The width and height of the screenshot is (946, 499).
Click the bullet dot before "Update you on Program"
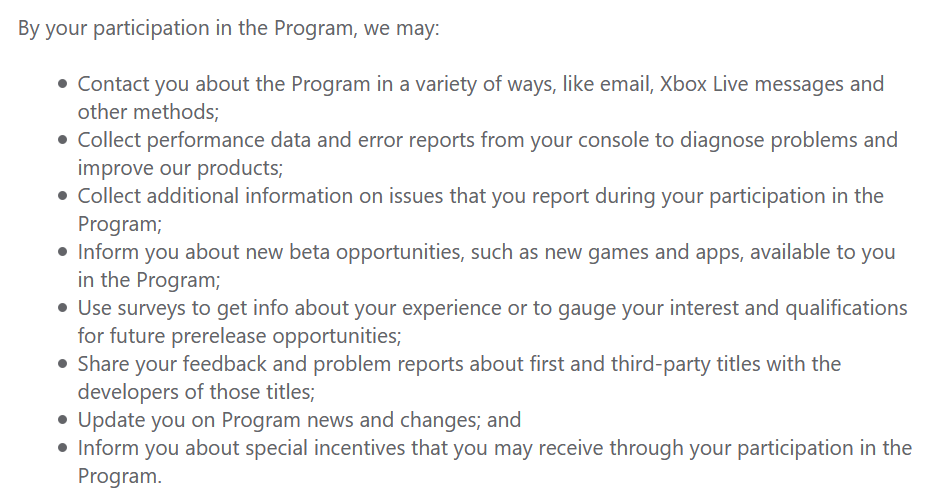coord(64,421)
